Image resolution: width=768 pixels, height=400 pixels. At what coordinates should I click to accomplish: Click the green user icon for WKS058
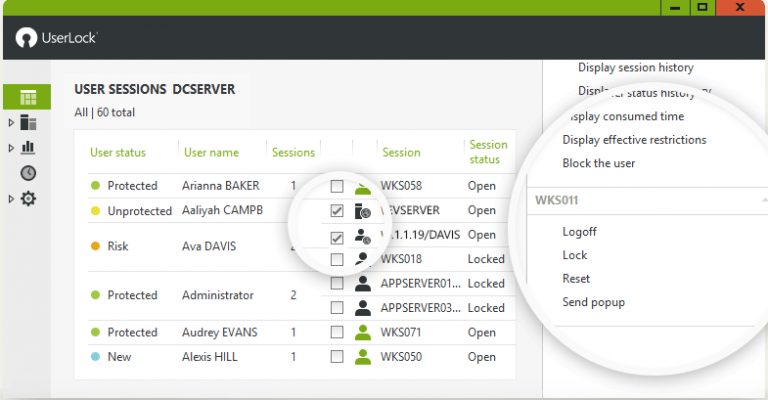(363, 188)
